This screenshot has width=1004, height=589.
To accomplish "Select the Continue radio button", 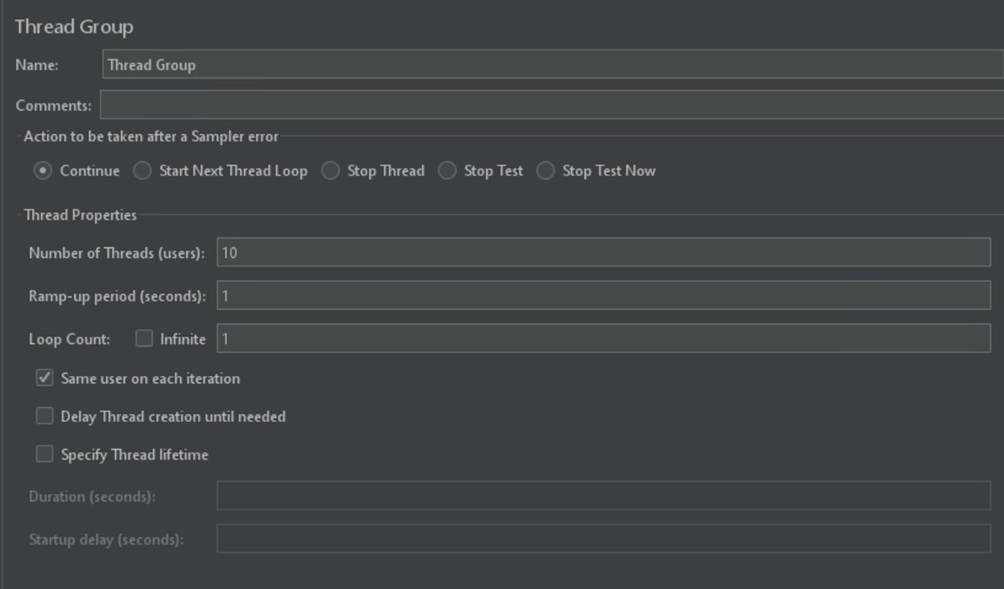I will coord(43,171).
